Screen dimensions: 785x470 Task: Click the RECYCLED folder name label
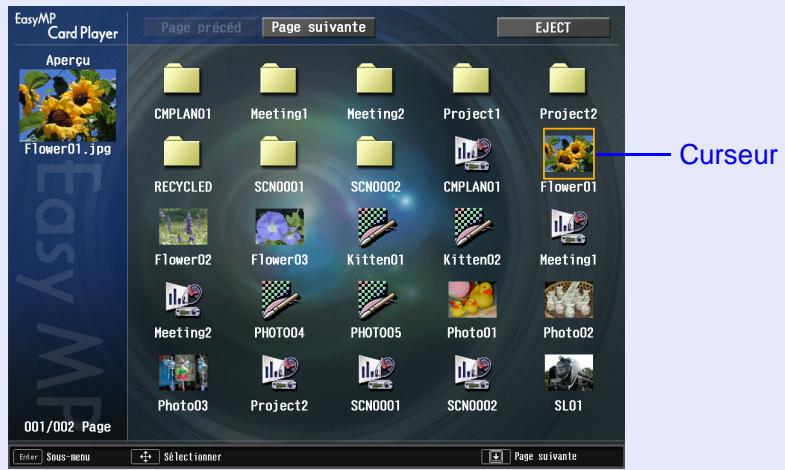point(183,187)
